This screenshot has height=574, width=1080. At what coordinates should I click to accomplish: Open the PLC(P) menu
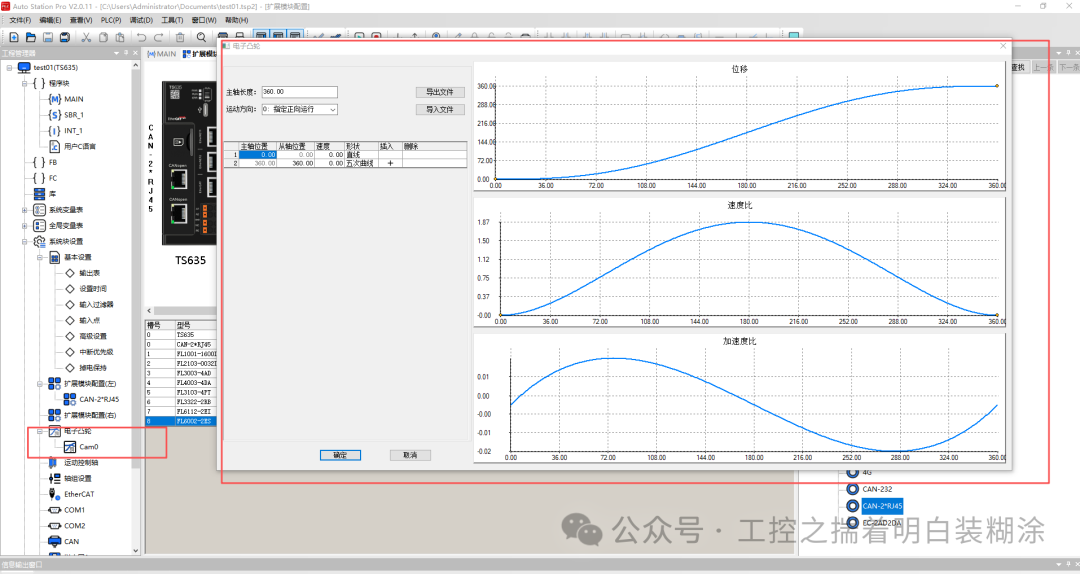[111, 20]
